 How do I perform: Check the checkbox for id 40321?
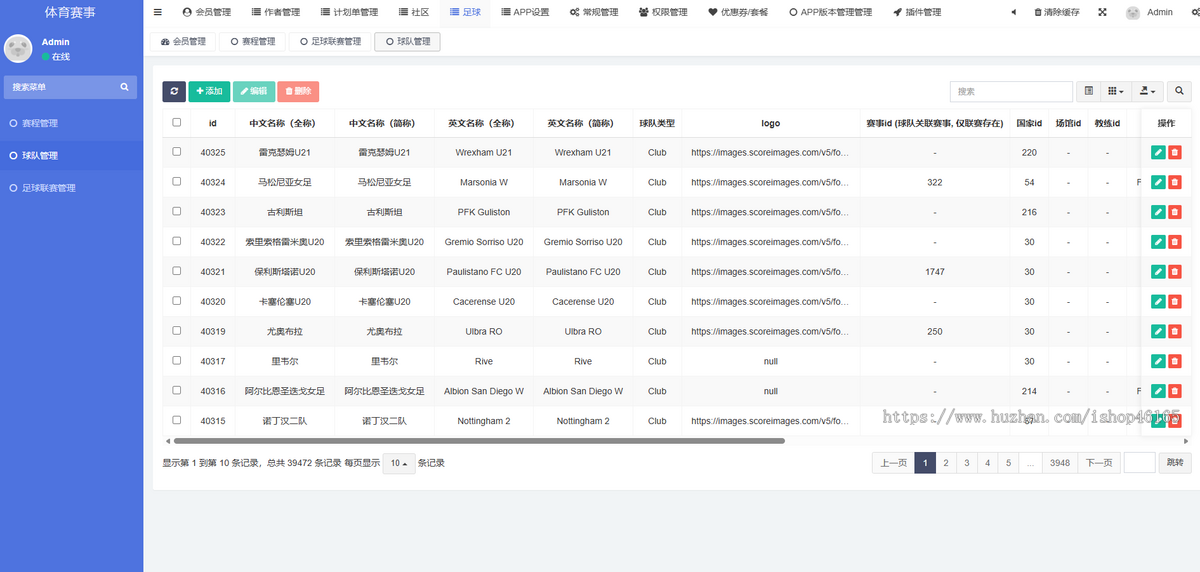[x=177, y=270]
